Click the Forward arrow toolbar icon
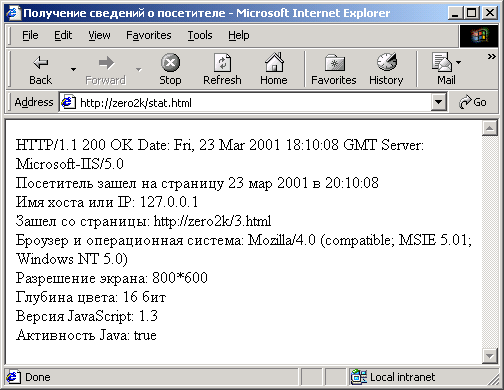Viewport: 504px width, 390px height. [x=106, y=63]
